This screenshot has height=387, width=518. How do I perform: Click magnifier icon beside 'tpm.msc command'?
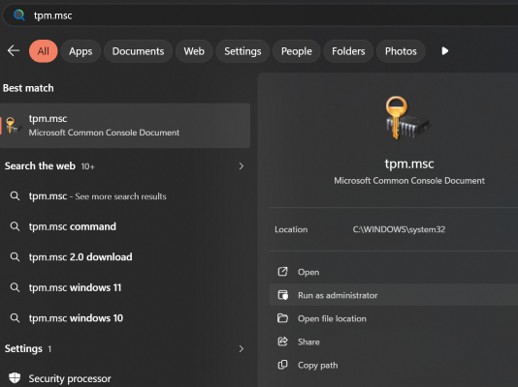[x=14, y=227]
